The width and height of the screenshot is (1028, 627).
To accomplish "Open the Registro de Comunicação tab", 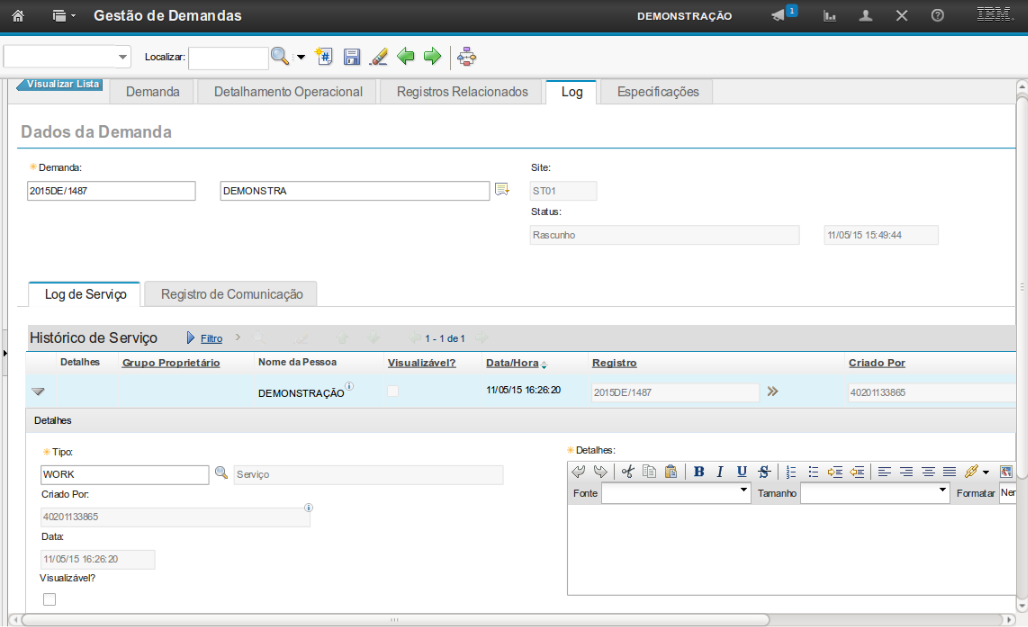I will point(231,294).
